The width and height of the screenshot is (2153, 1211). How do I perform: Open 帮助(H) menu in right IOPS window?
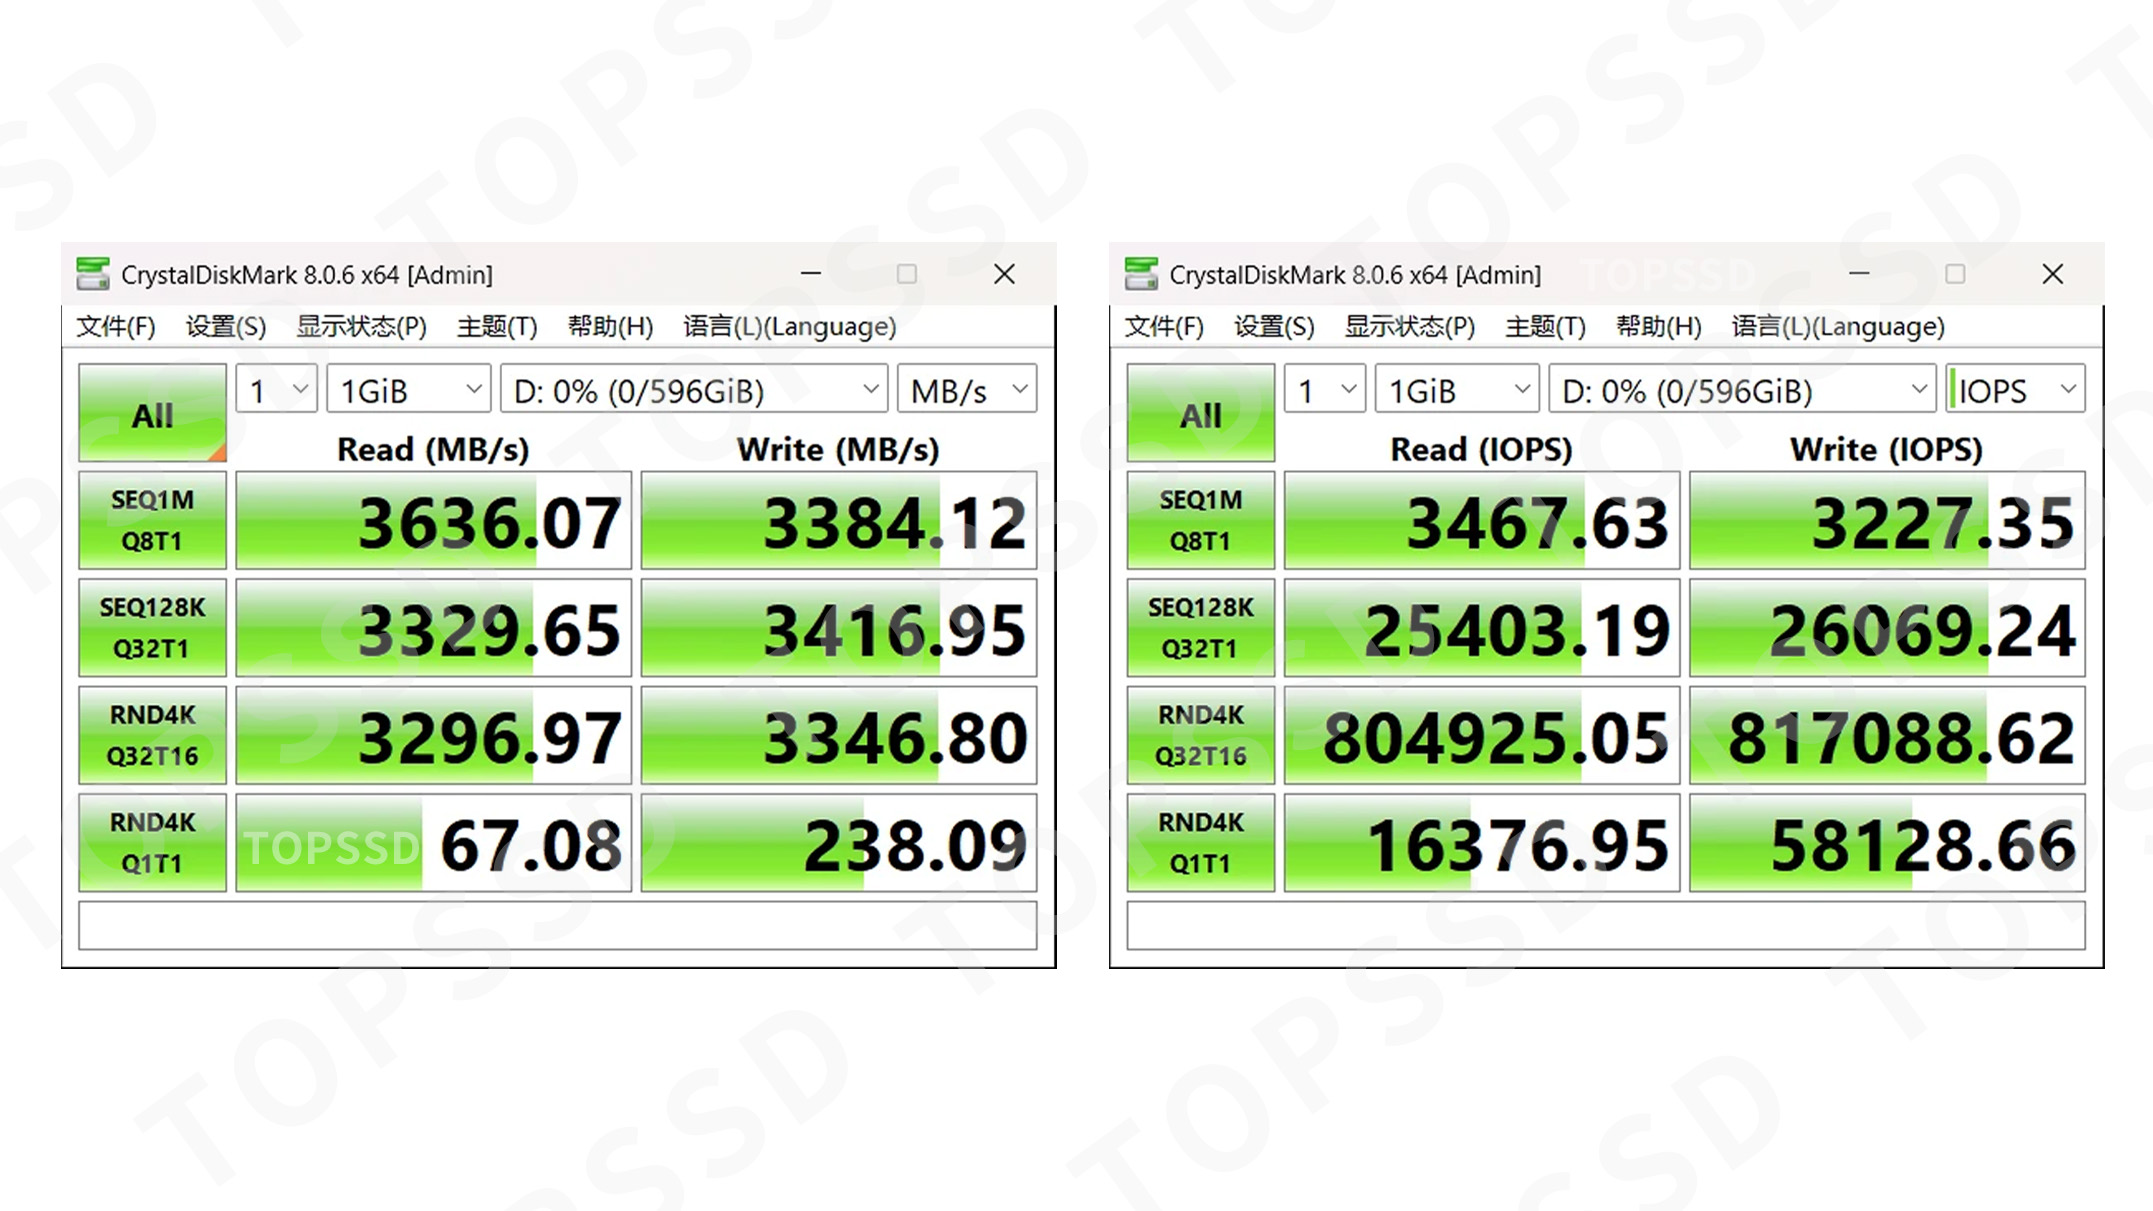click(x=1658, y=327)
